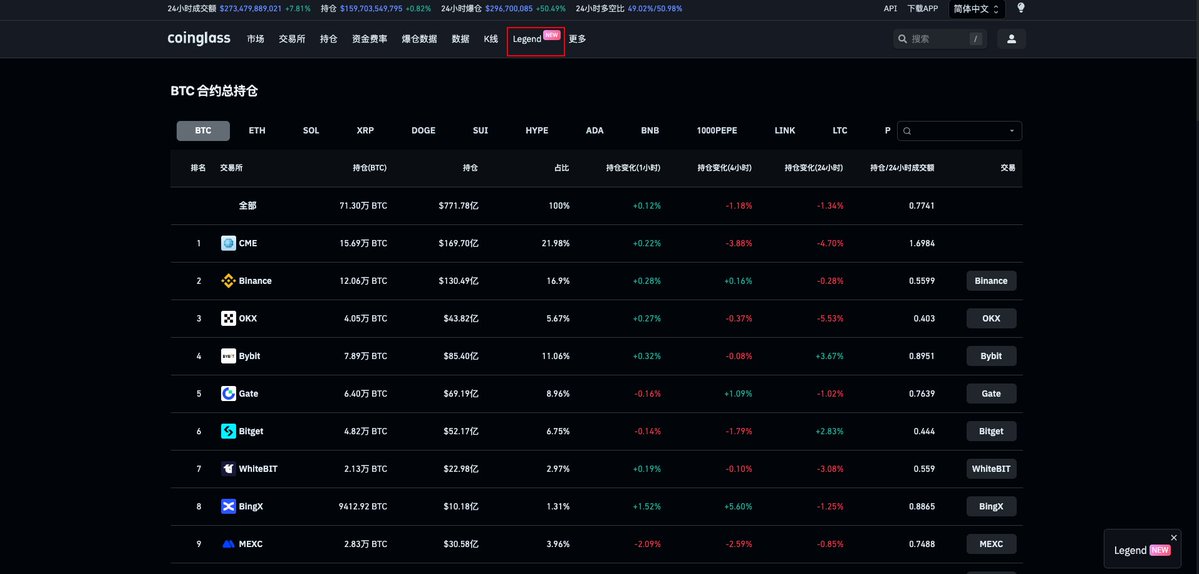Click the WhiteBIT exchange logo

[229, 469]
